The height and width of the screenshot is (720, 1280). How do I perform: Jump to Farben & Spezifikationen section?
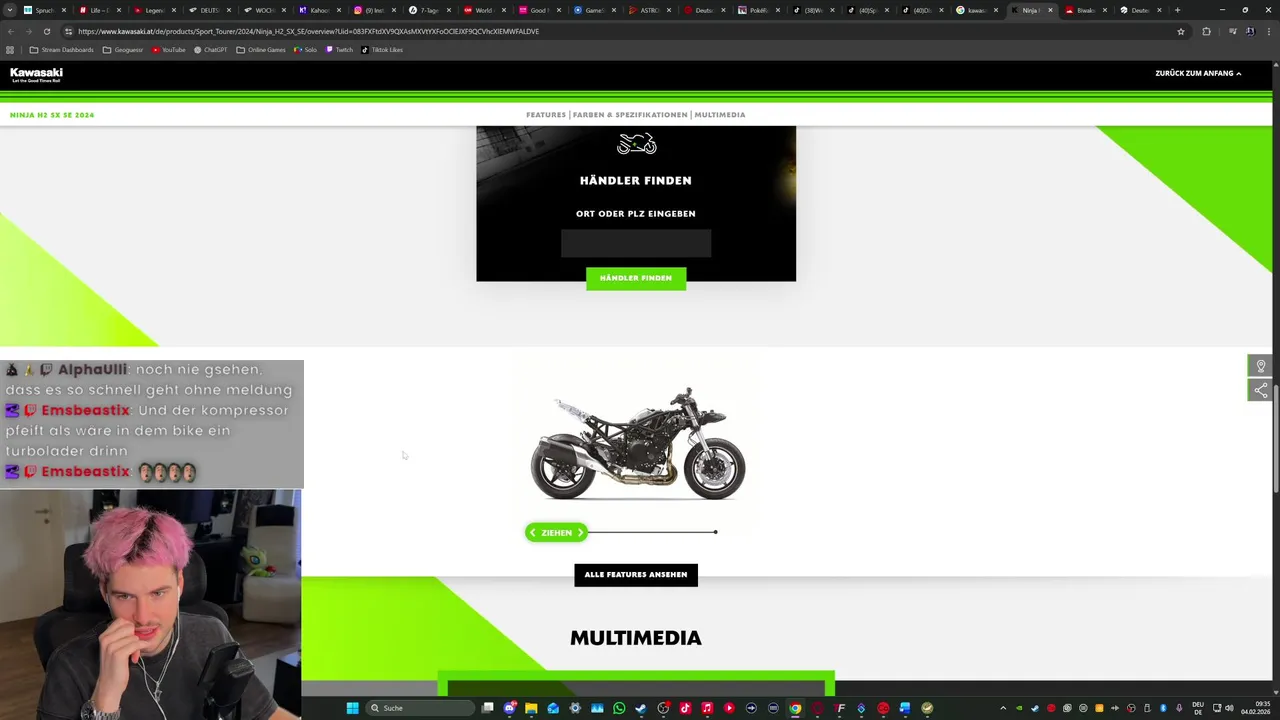pos(630,115)
